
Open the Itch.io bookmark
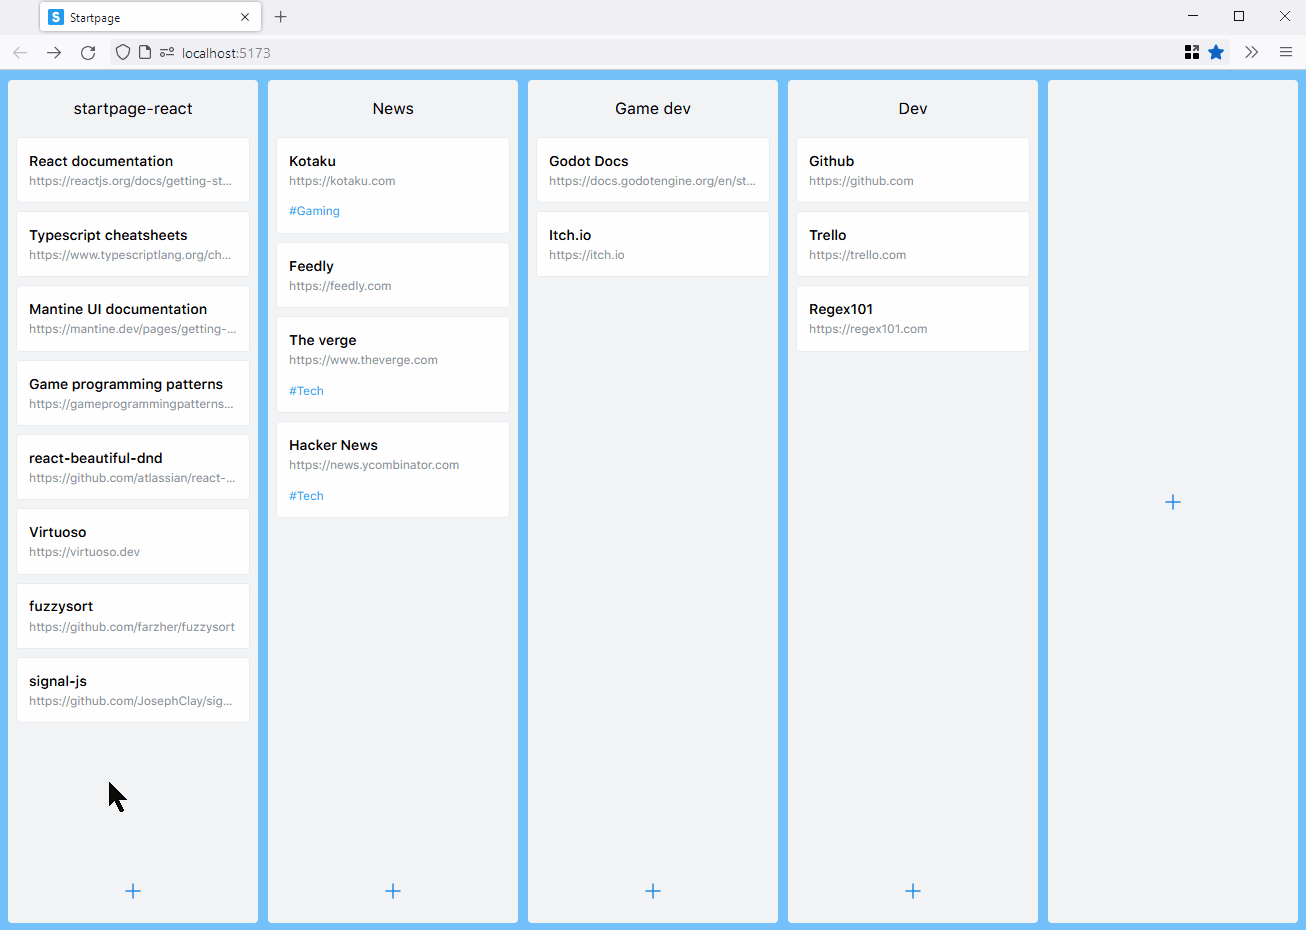[653, 244]
